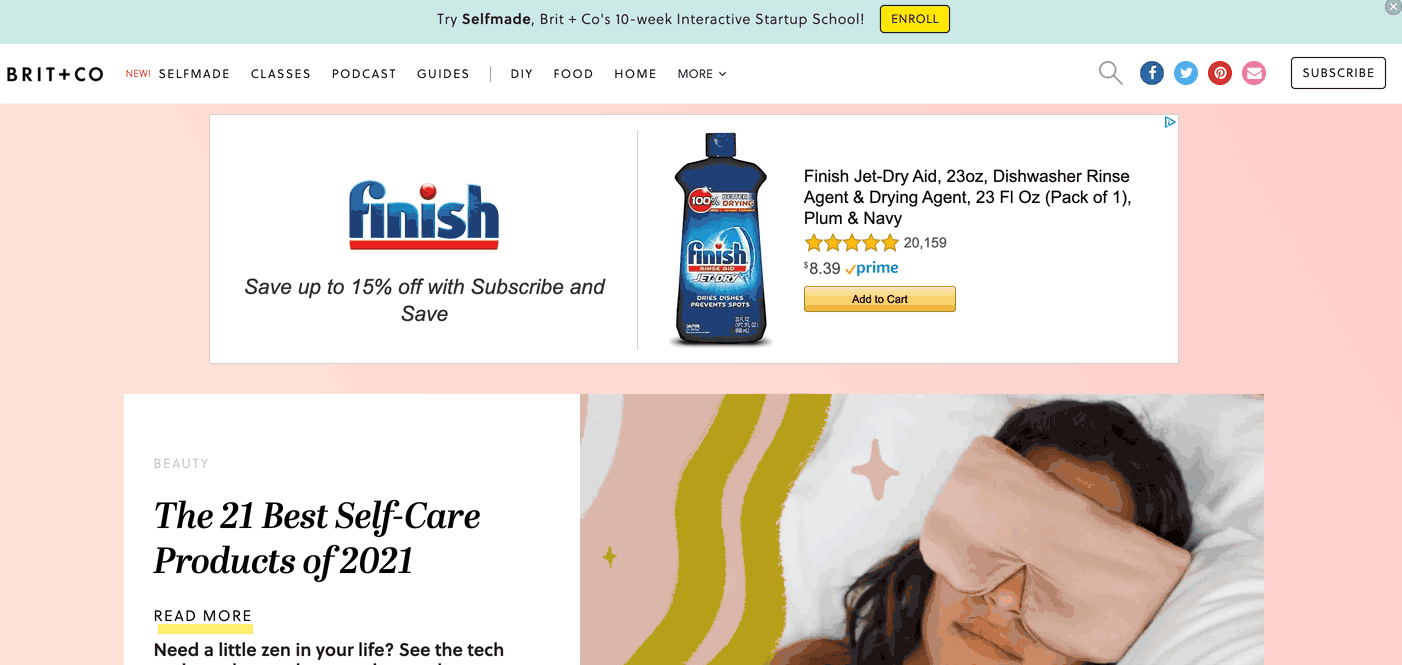Viewport: 1402px width, 665px height.
Task: Select the Food category
Action: click(x=573, y=74)
